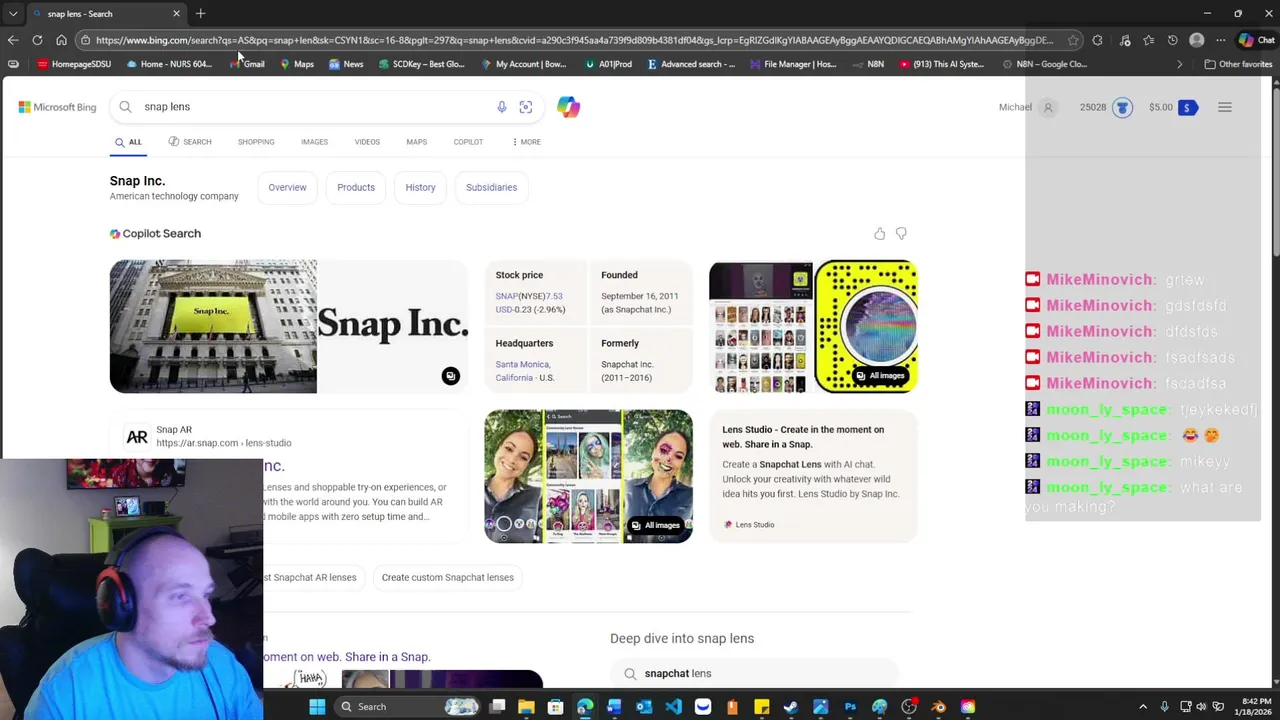1280x720 pixels.
Task: Open the SNAP stock ticker link
Action: (x=506, y=296)
